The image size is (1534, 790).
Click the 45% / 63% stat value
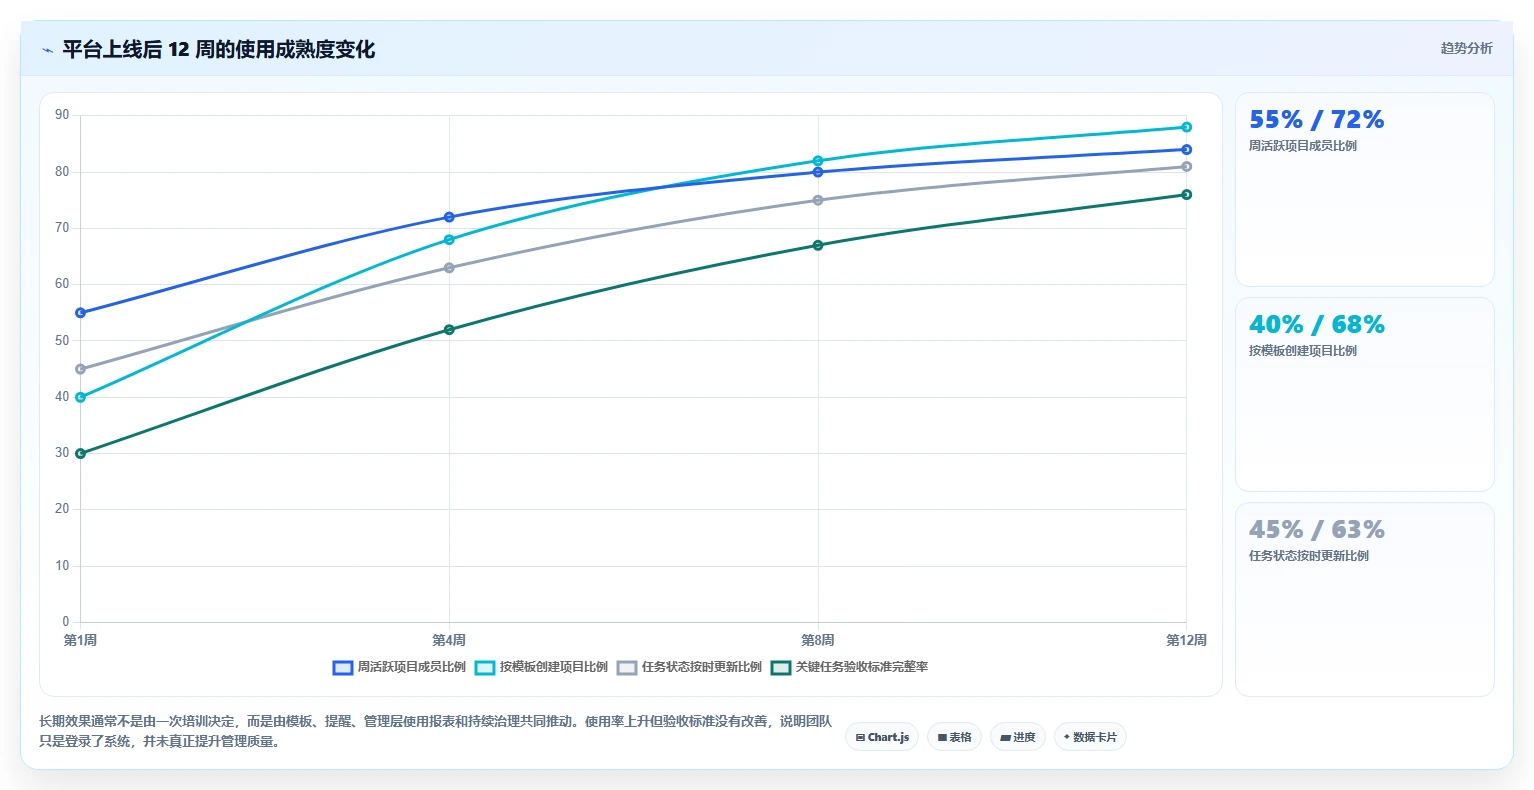click(1316, 530)
